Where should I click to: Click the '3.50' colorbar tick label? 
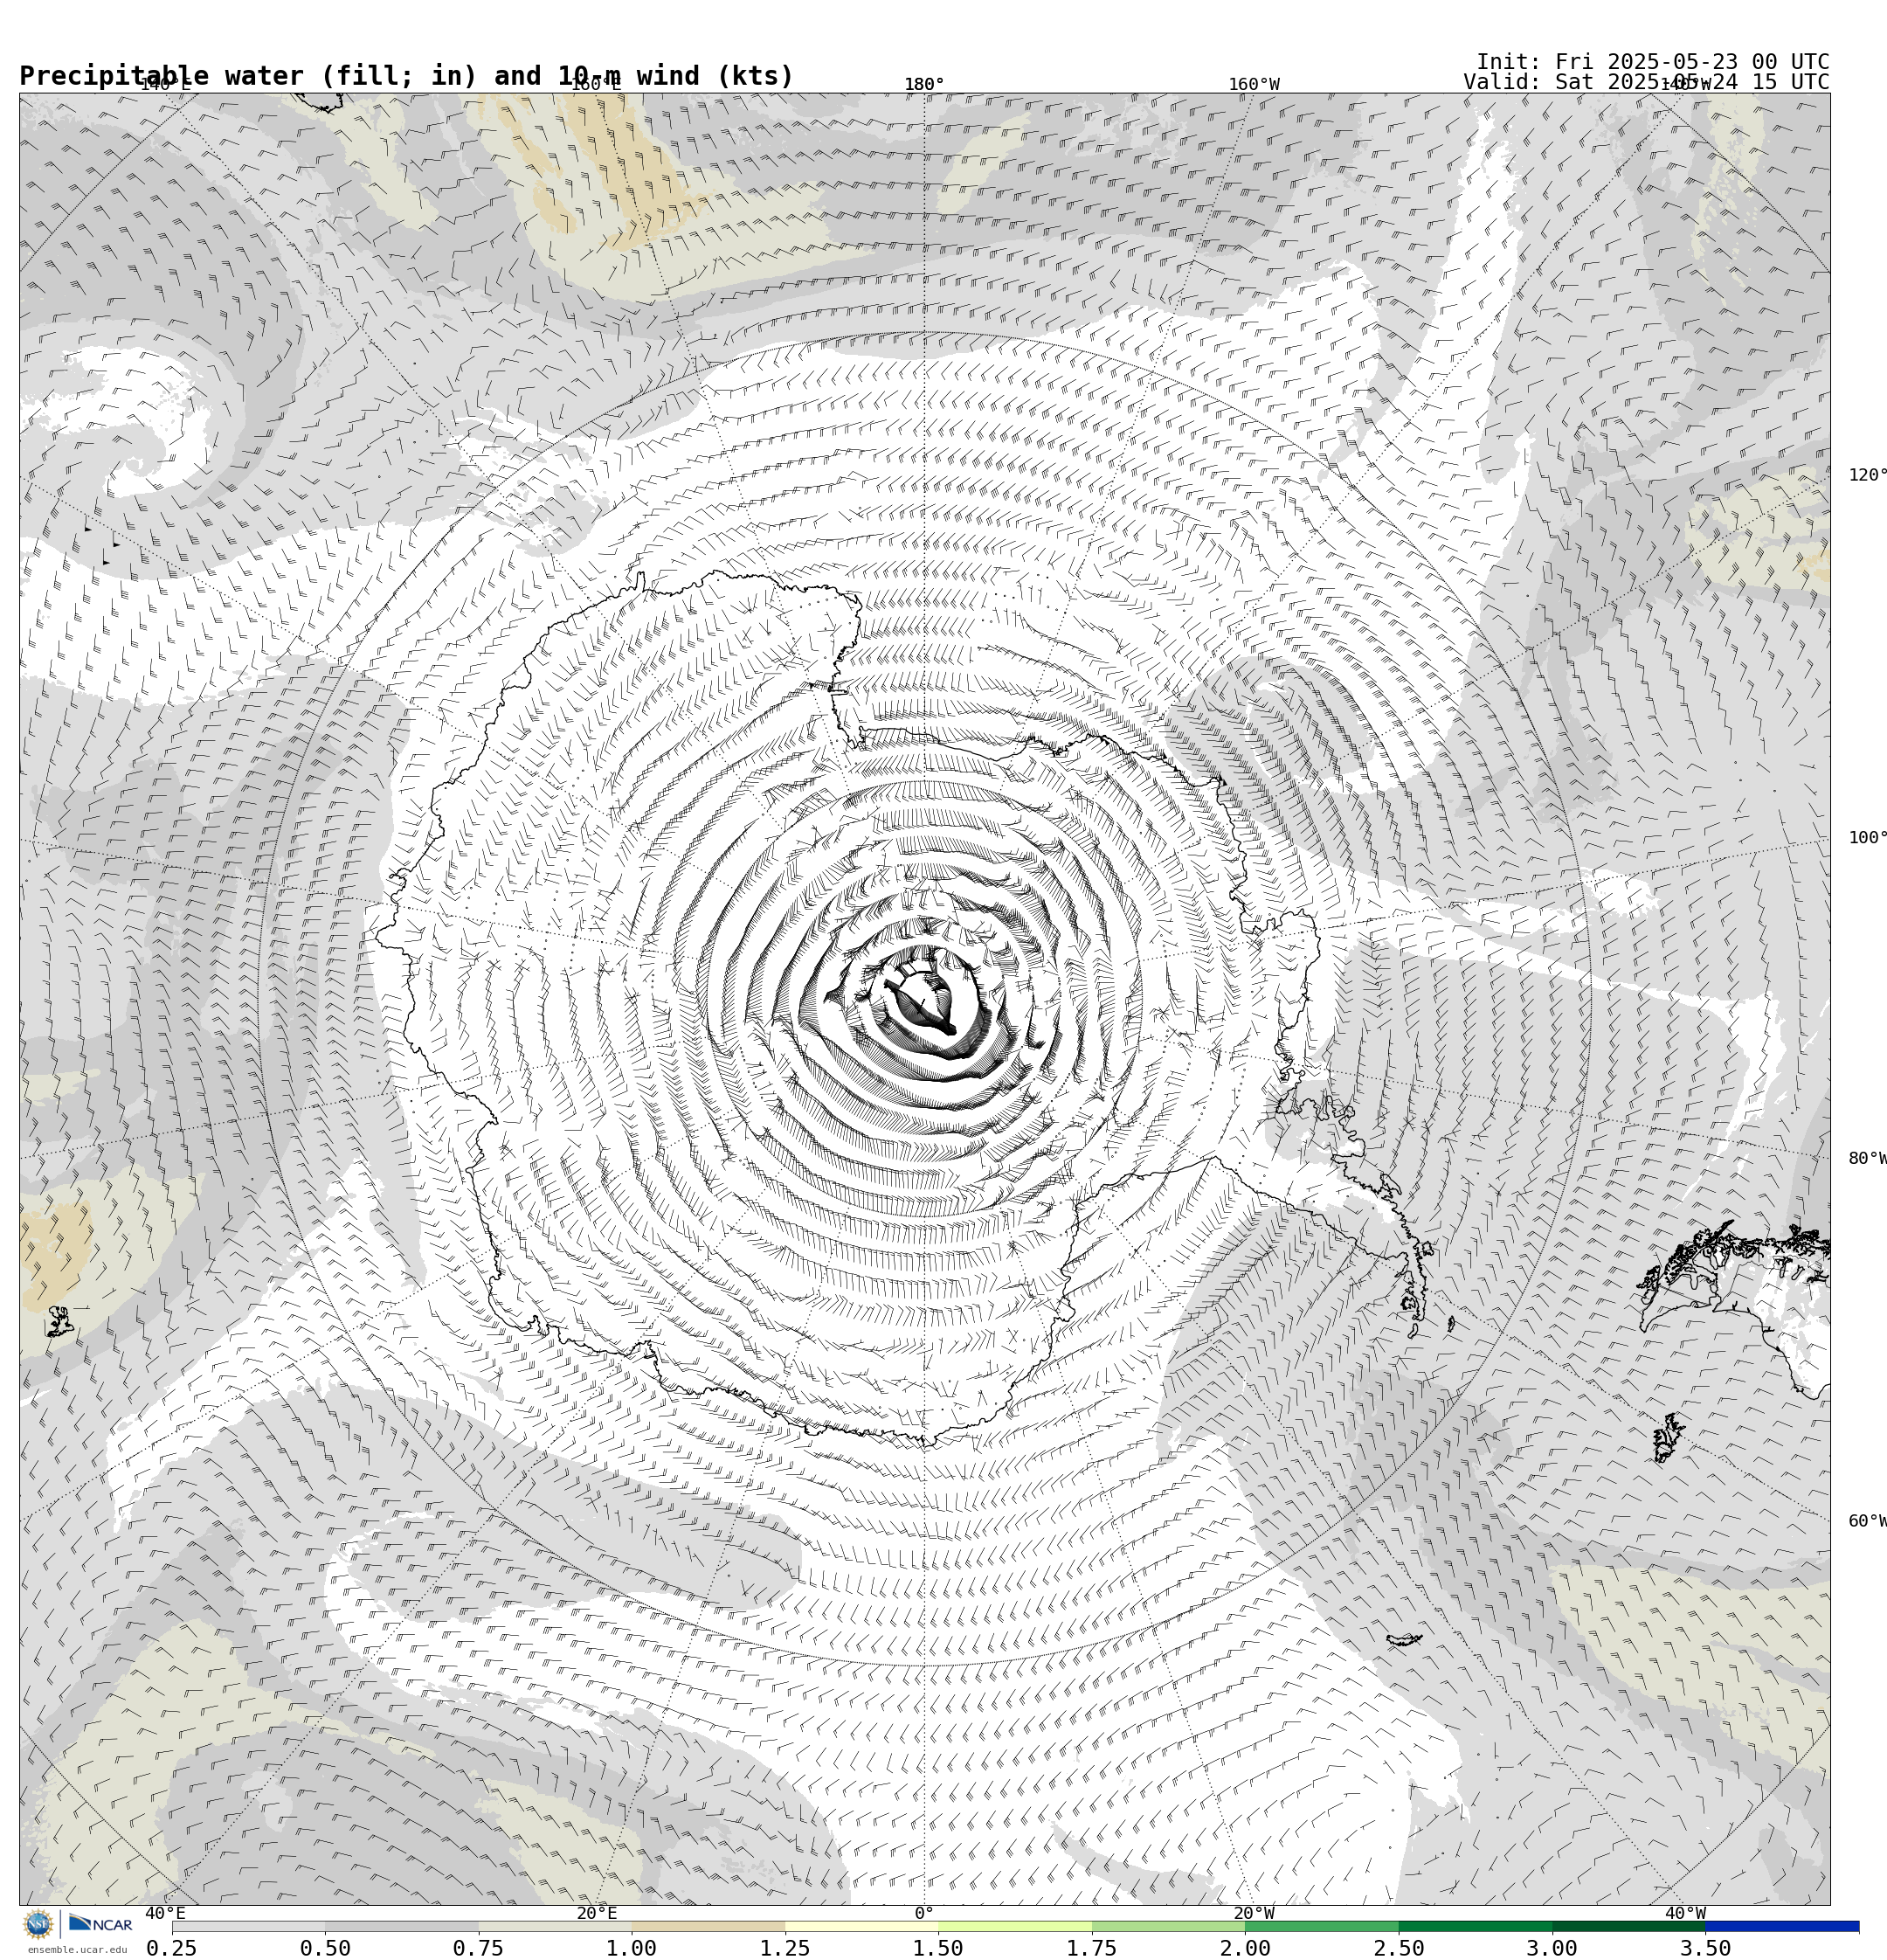click(x=1705, y=1948)
